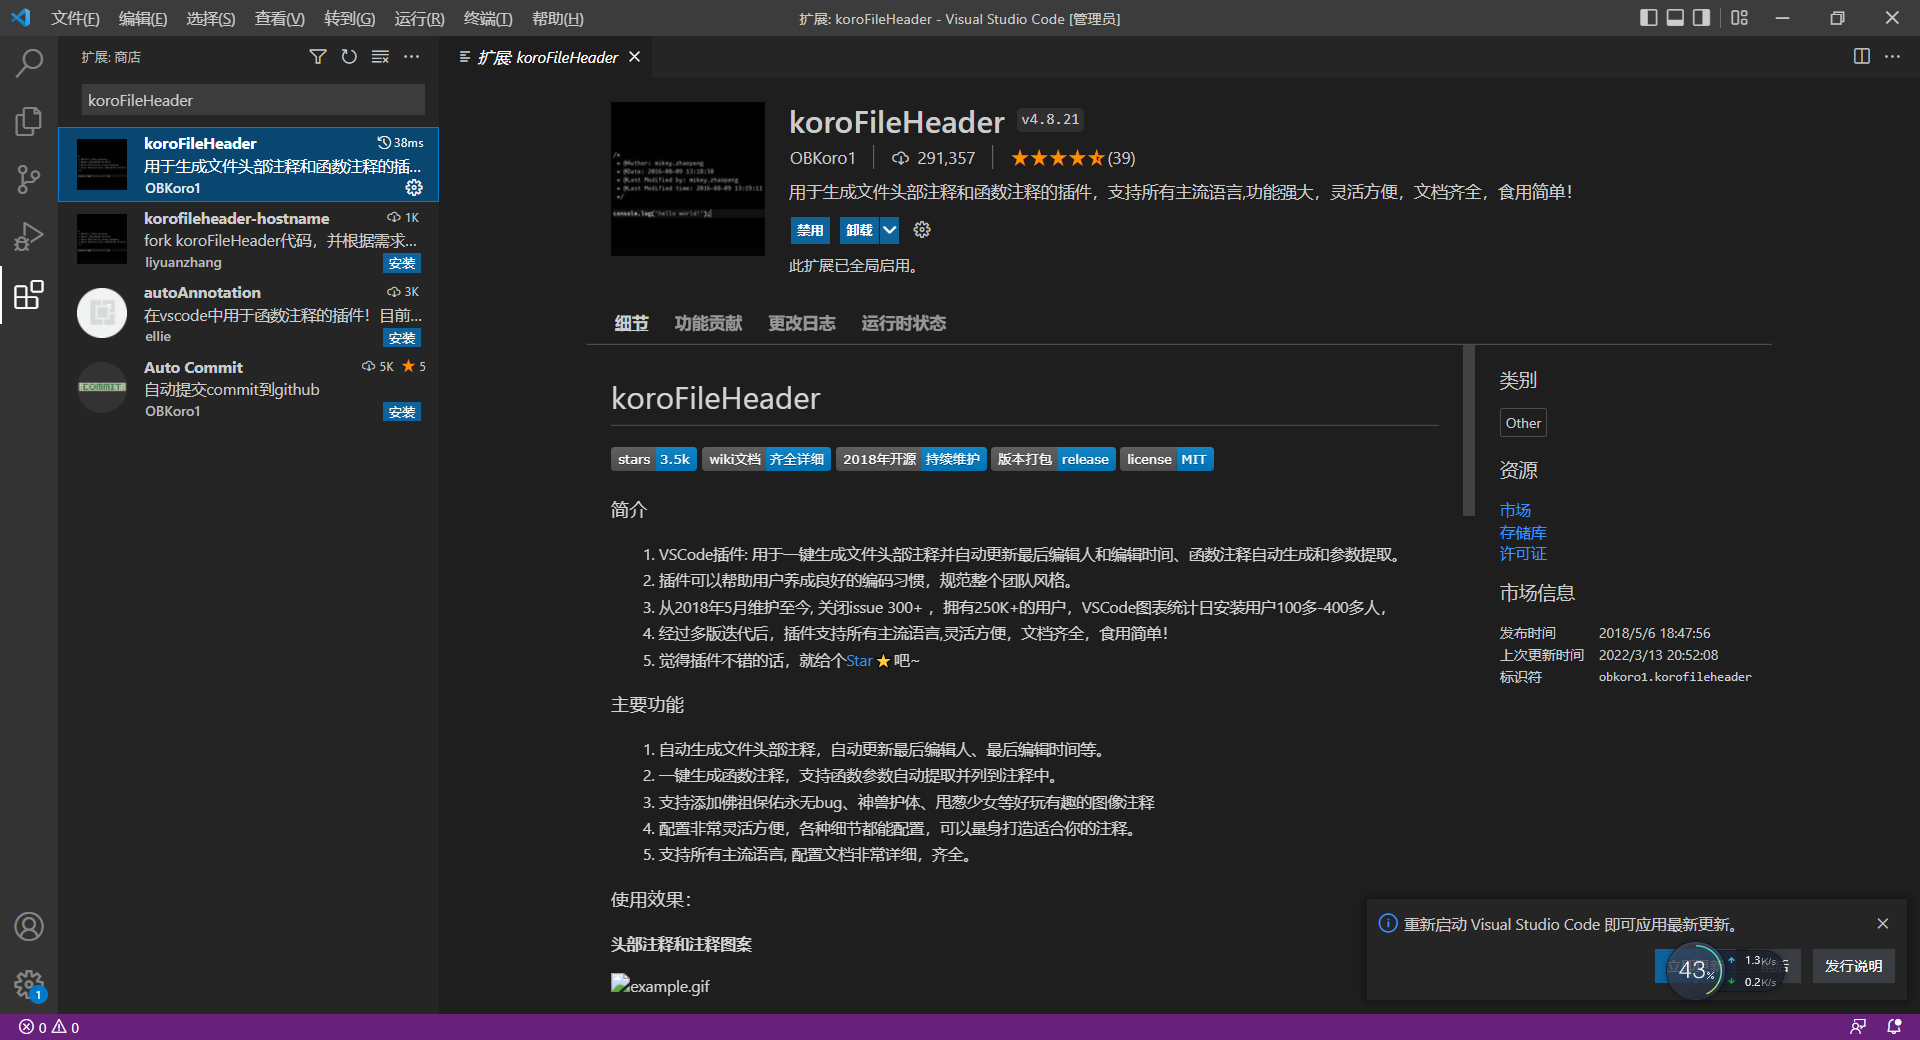Open the Search view in the activity bar
The image size is (1920, 1040).
tap(29, 62)
